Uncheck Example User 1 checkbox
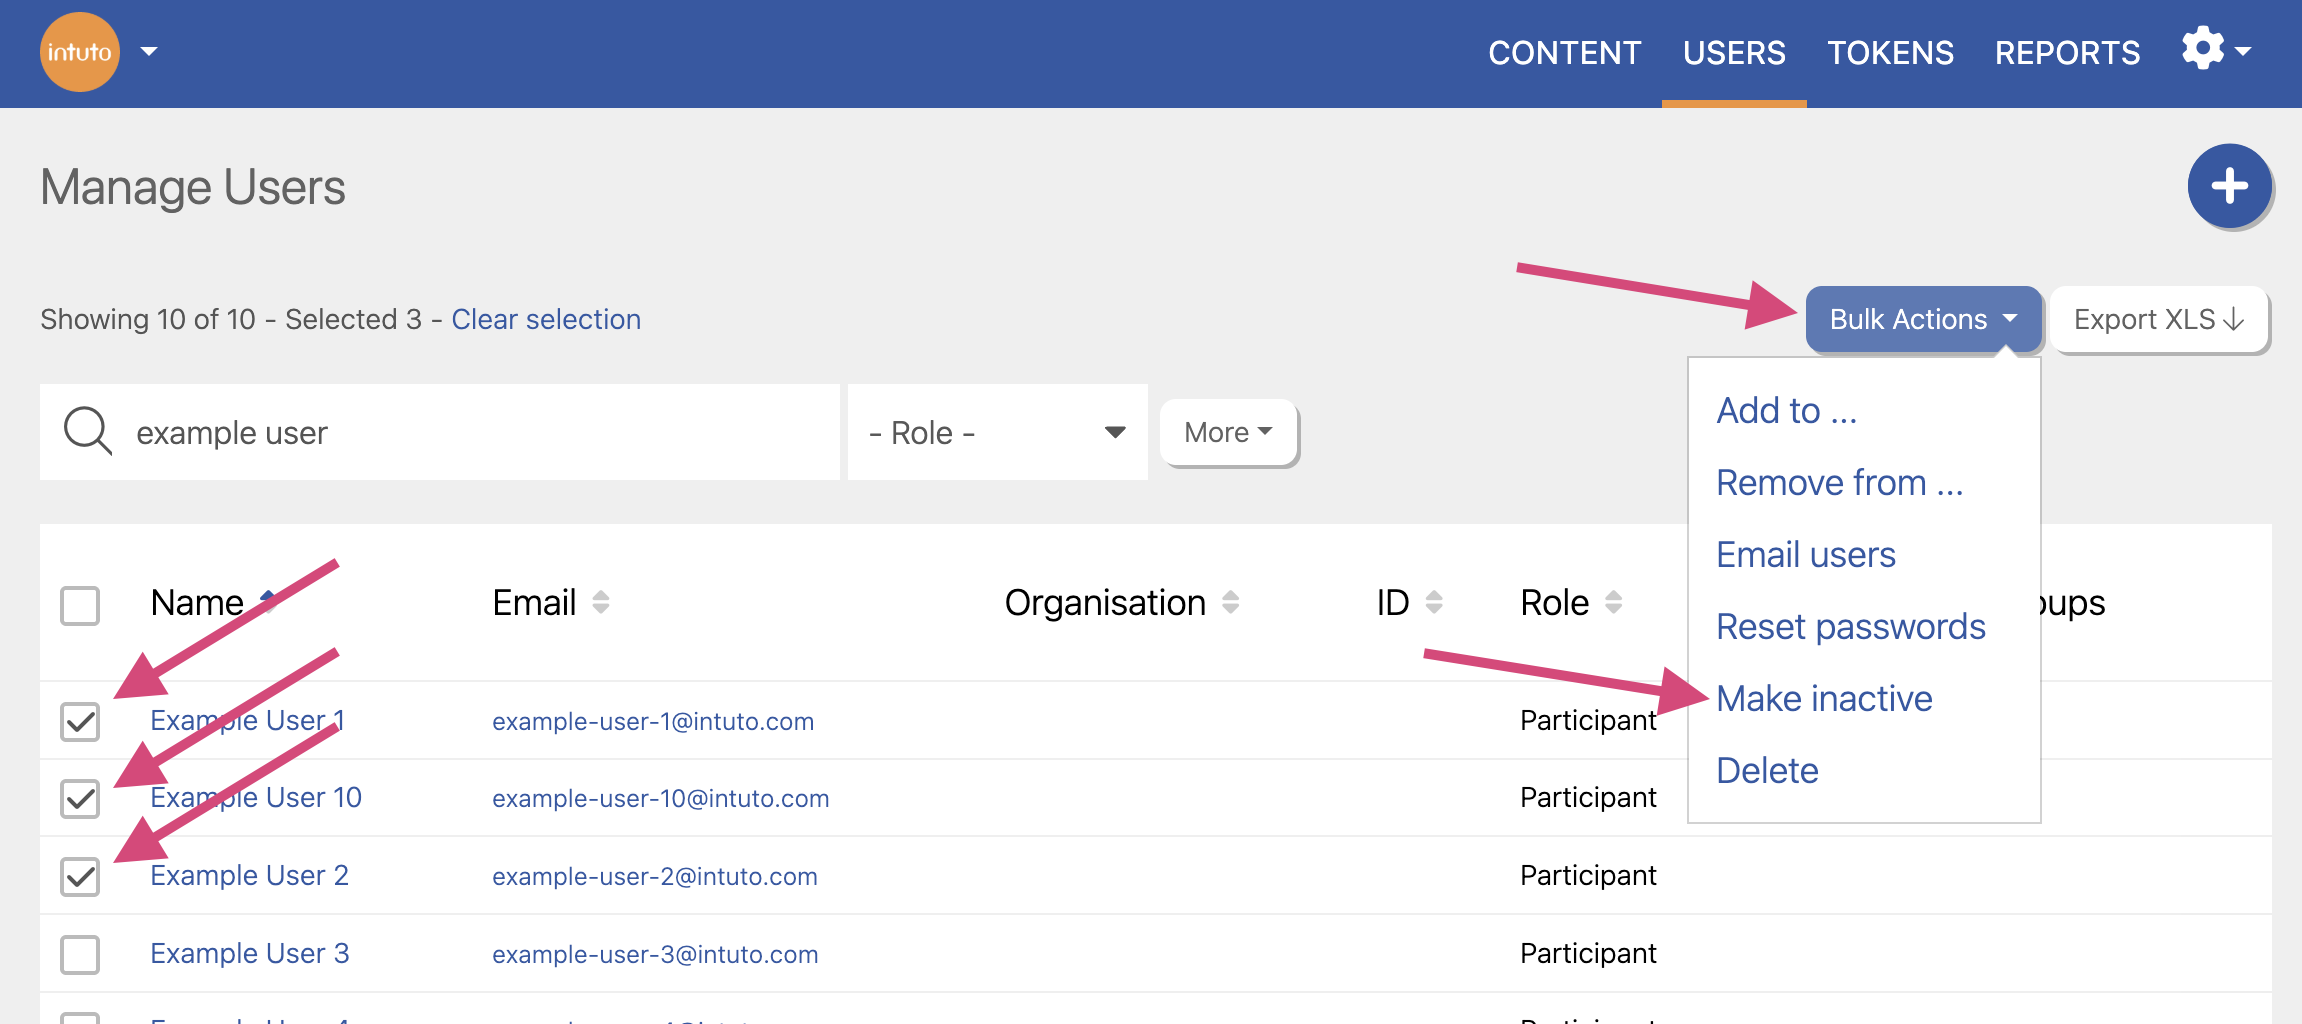This screenshot has width=2302, height=1024. pyautogui.click(x=80, y=721)
